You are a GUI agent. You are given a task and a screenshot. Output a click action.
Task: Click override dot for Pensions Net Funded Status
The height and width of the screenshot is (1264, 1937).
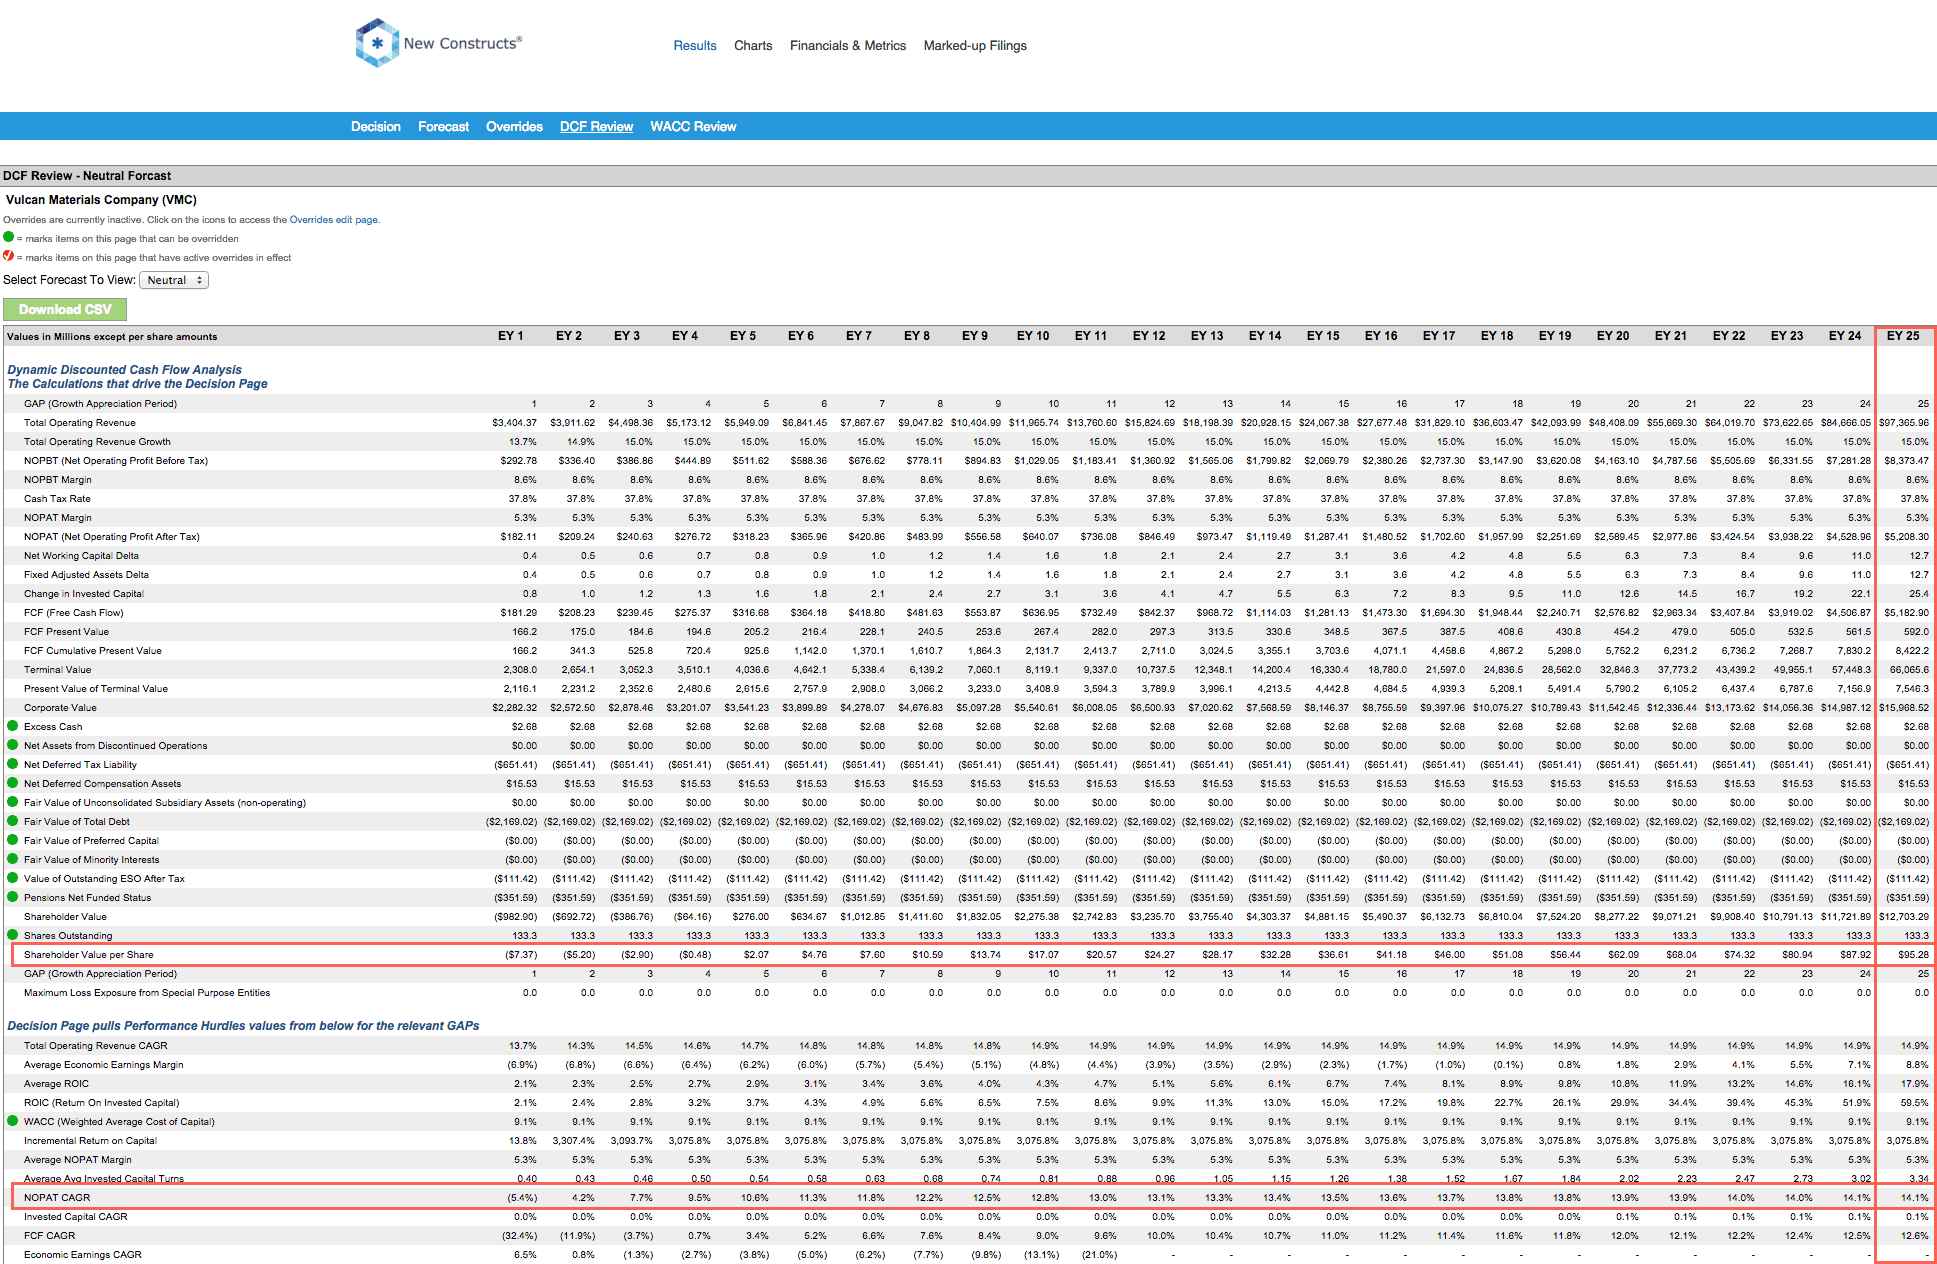point(13,897)
